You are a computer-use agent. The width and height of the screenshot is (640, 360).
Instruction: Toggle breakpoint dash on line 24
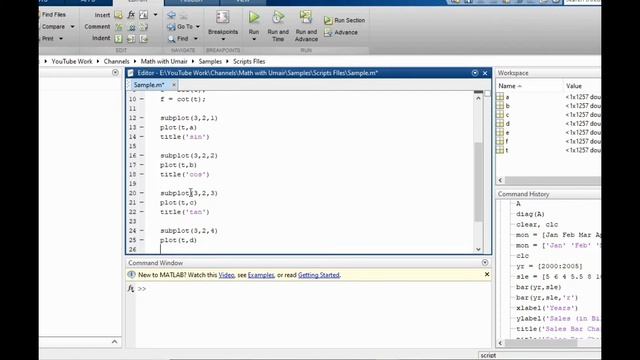pyautogui.click(x=142, y=231)
